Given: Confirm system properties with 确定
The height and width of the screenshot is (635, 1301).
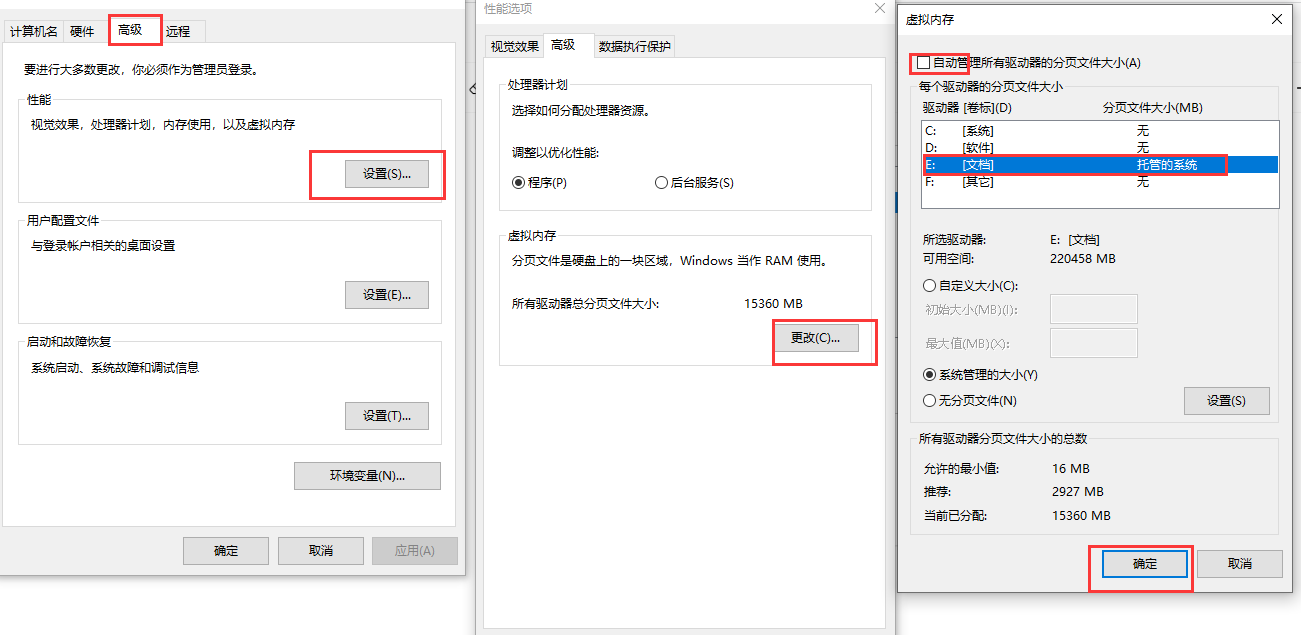Looking at the screenshot, I should pyautogui.click(x=226, y=551).
